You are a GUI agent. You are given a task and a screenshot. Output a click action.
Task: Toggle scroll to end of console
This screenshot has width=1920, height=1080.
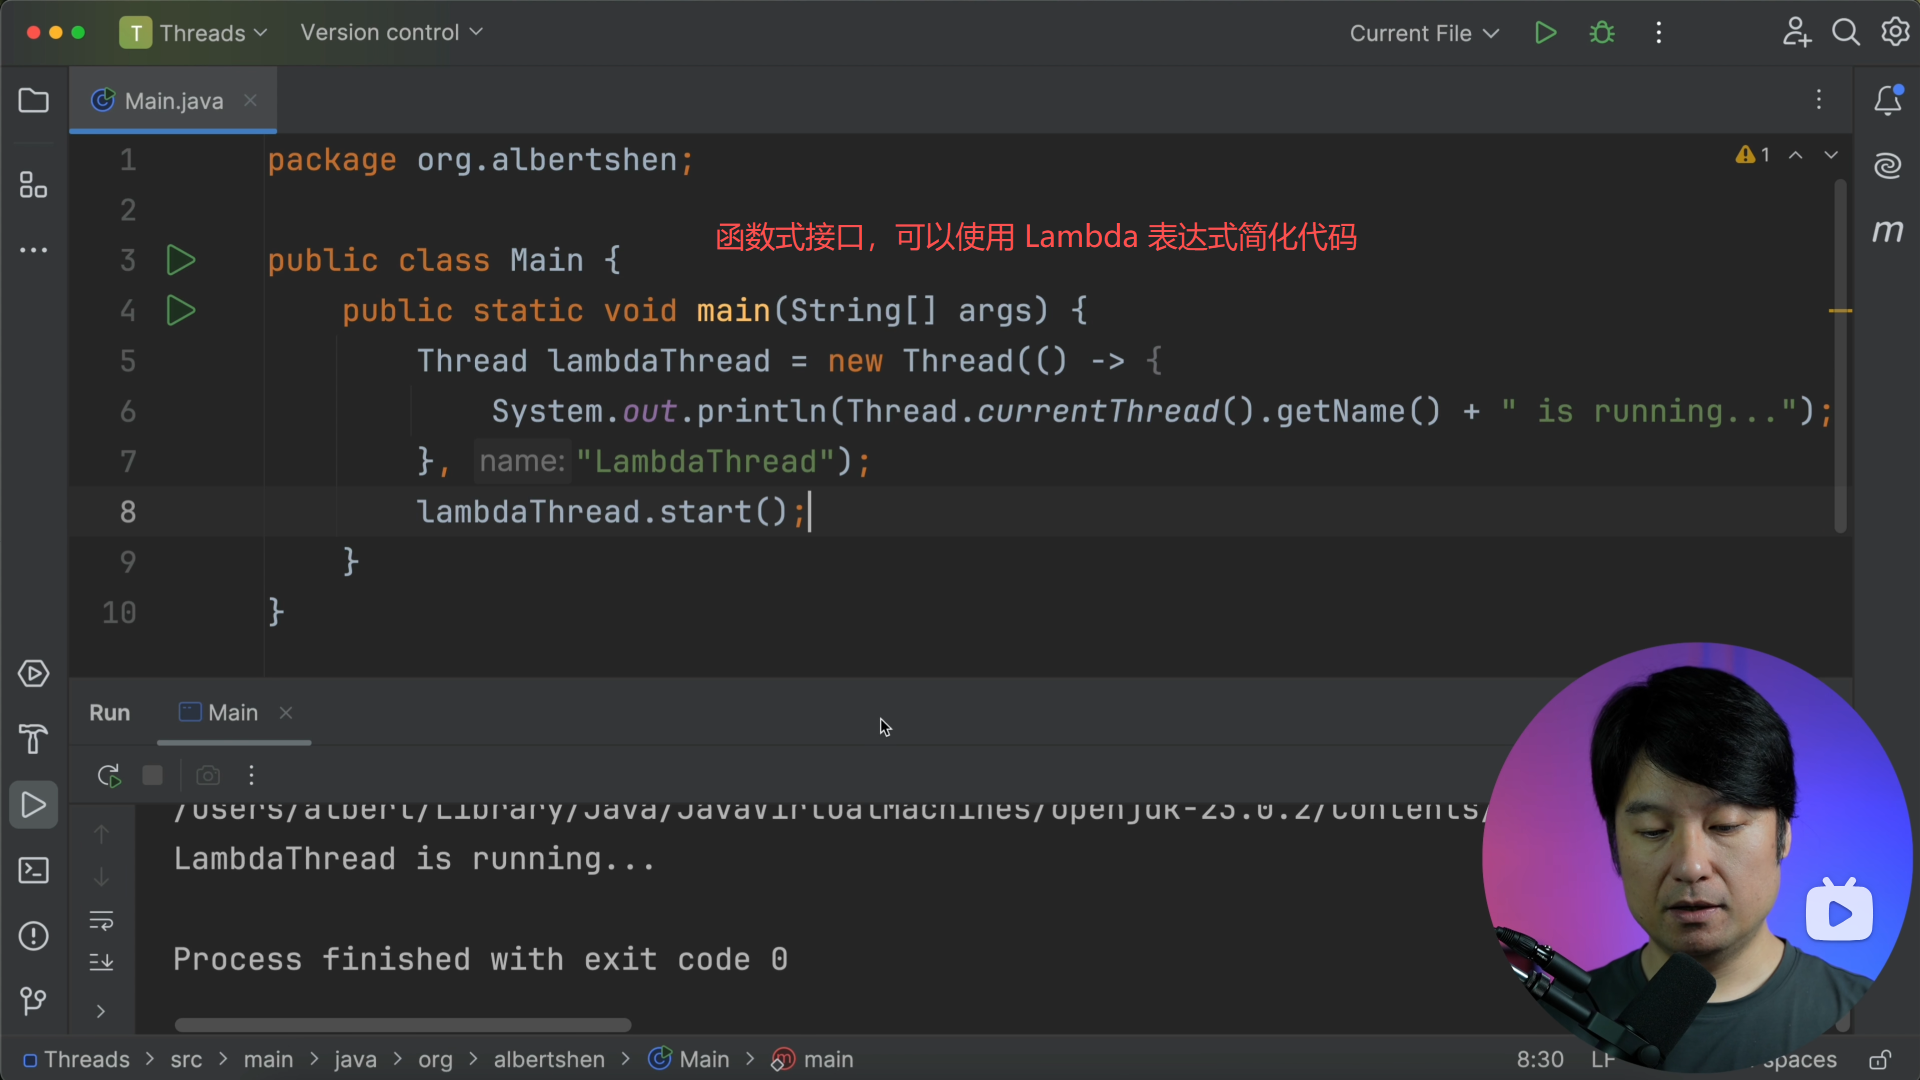point(101,962)
